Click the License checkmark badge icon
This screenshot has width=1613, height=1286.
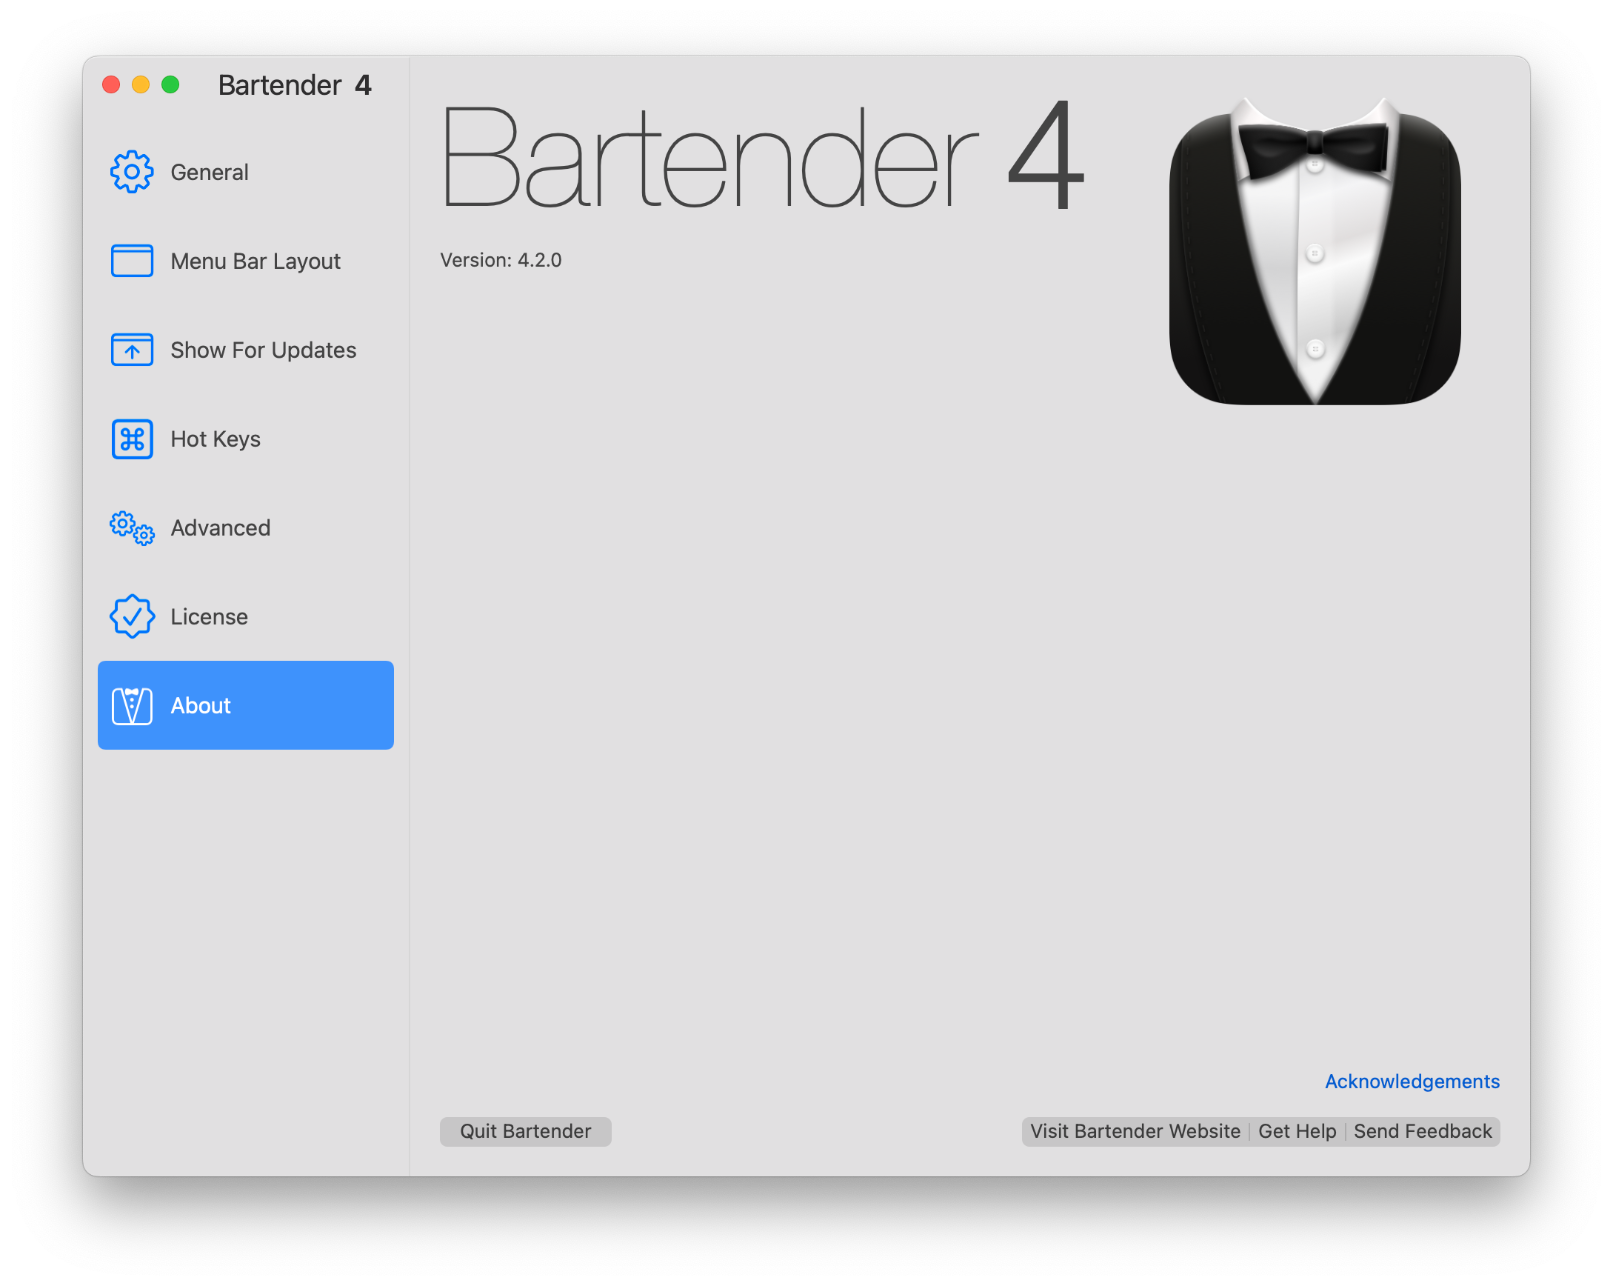(x=132, y=617)
